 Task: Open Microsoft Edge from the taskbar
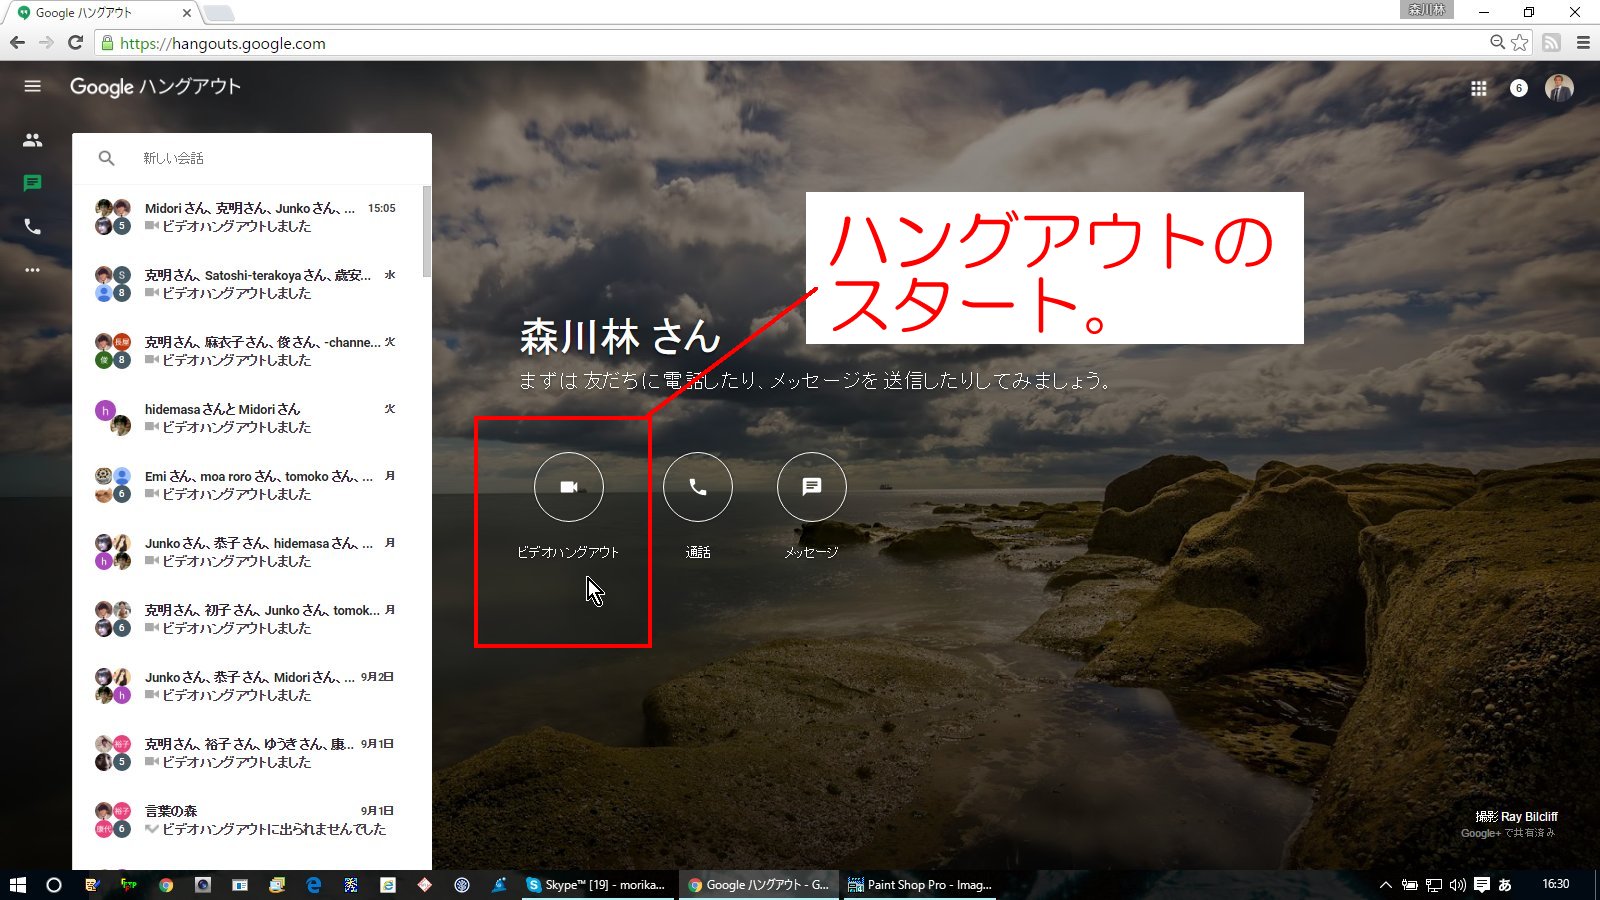point(313,885)
